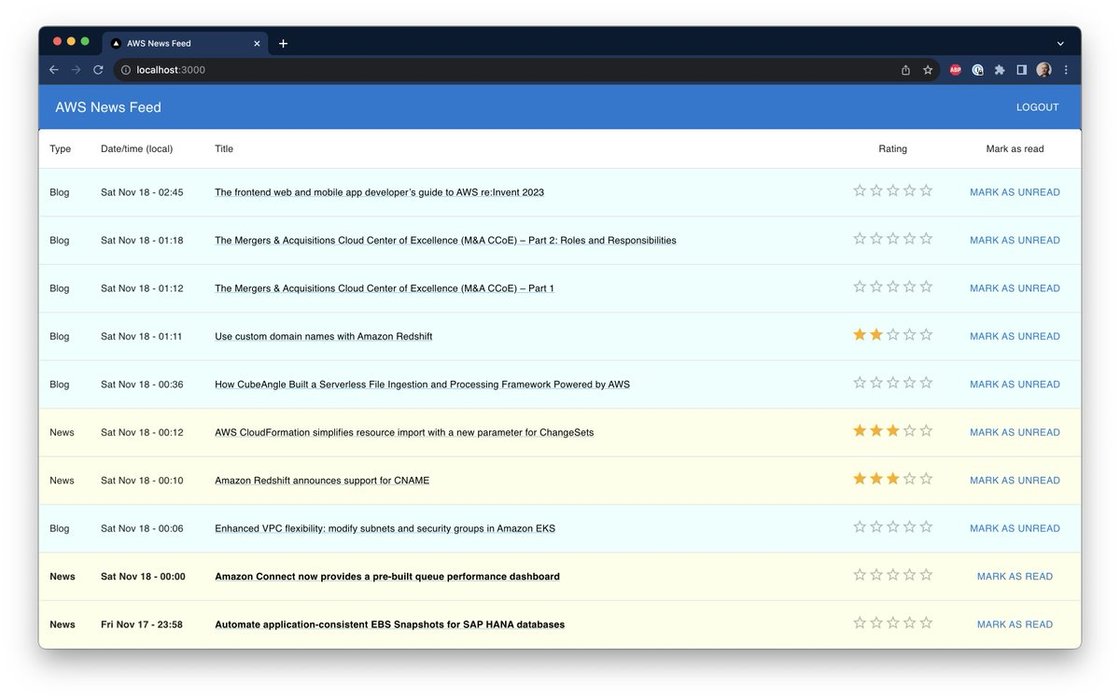Open the user profile avatar
This screenshot has width=1120, height=700.
tap(1044, 70)
